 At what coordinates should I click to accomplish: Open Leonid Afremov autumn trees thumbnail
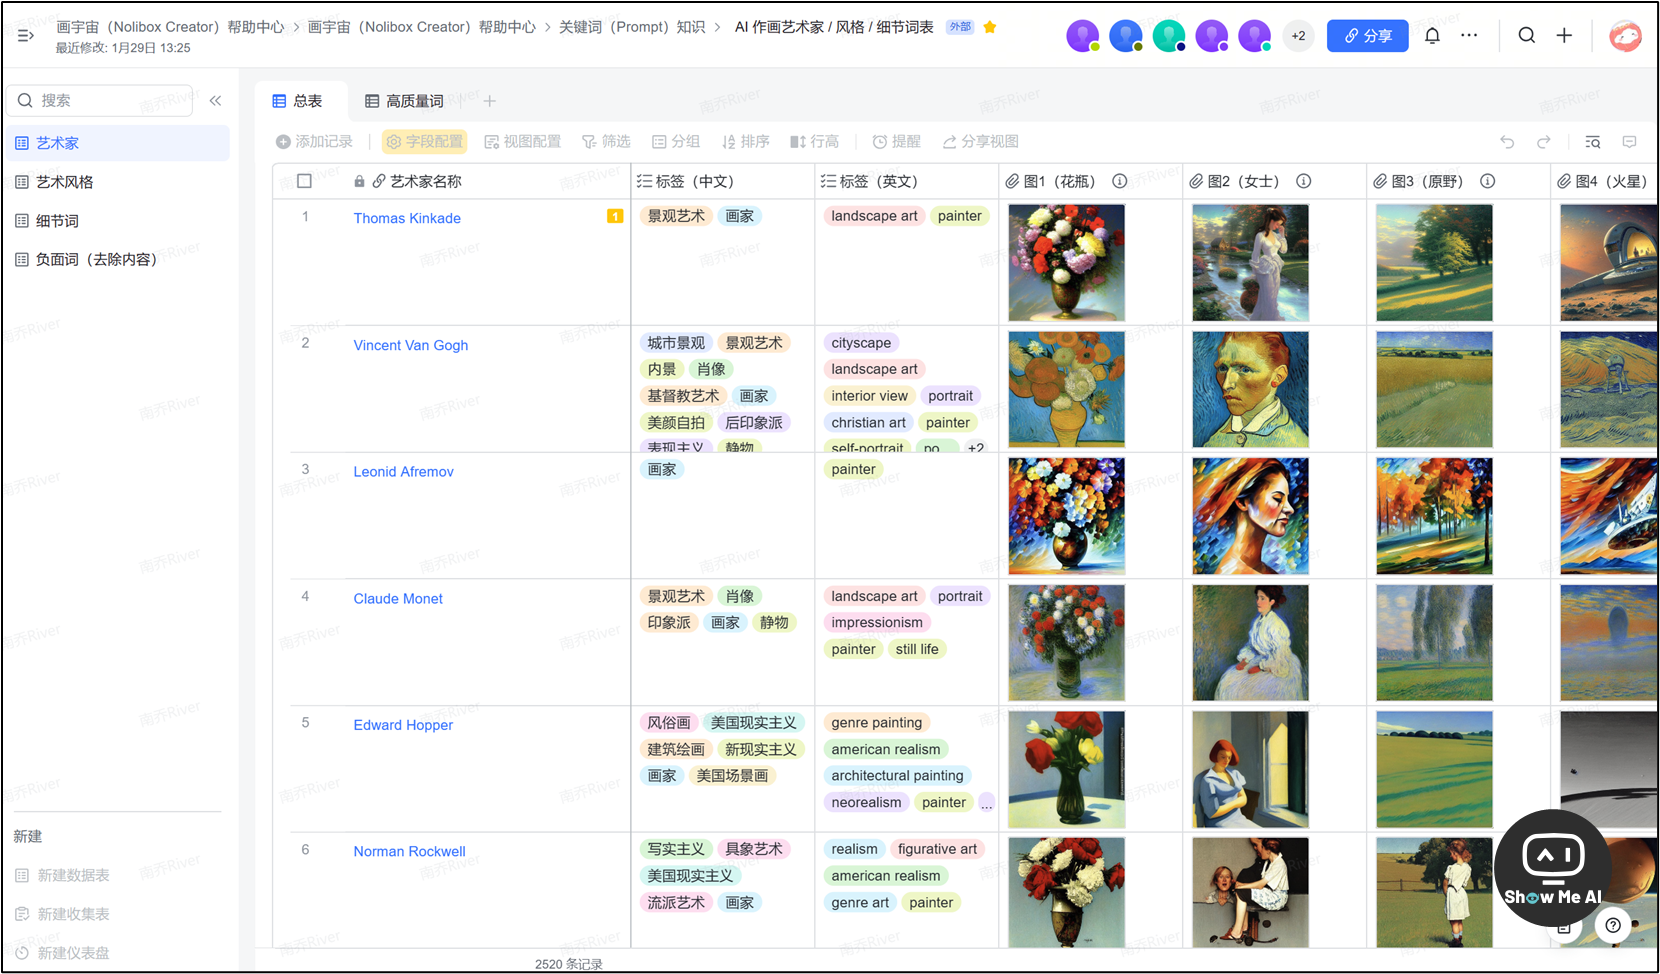tap(1434, 516)
